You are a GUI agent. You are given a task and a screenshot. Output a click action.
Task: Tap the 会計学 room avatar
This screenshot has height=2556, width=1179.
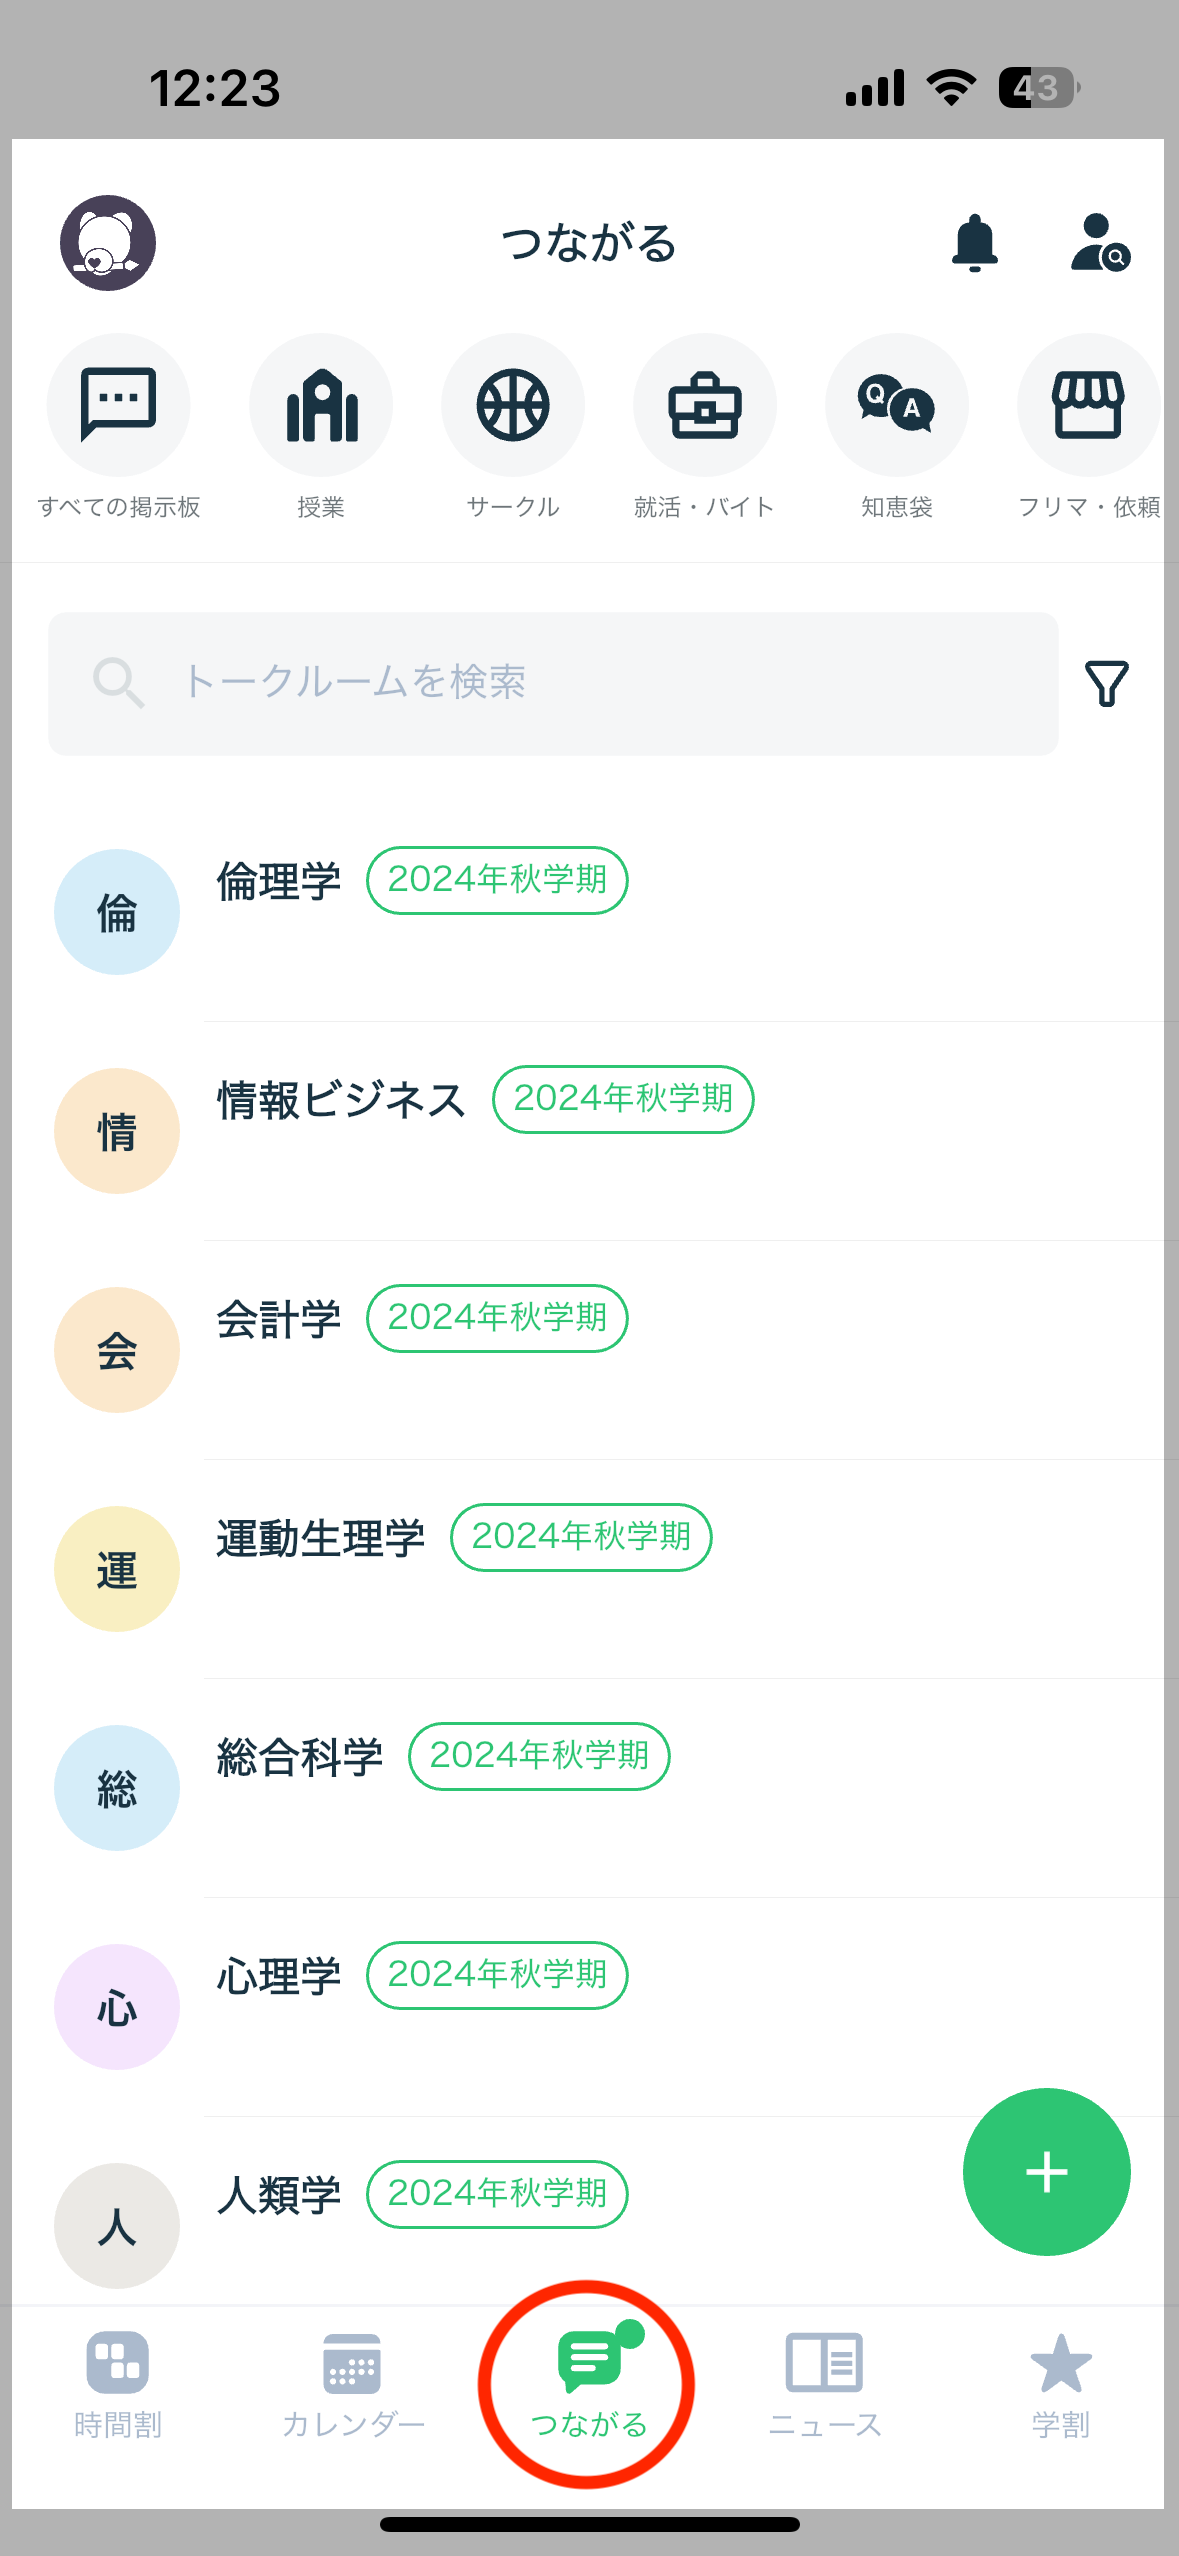click(117, 1350)
